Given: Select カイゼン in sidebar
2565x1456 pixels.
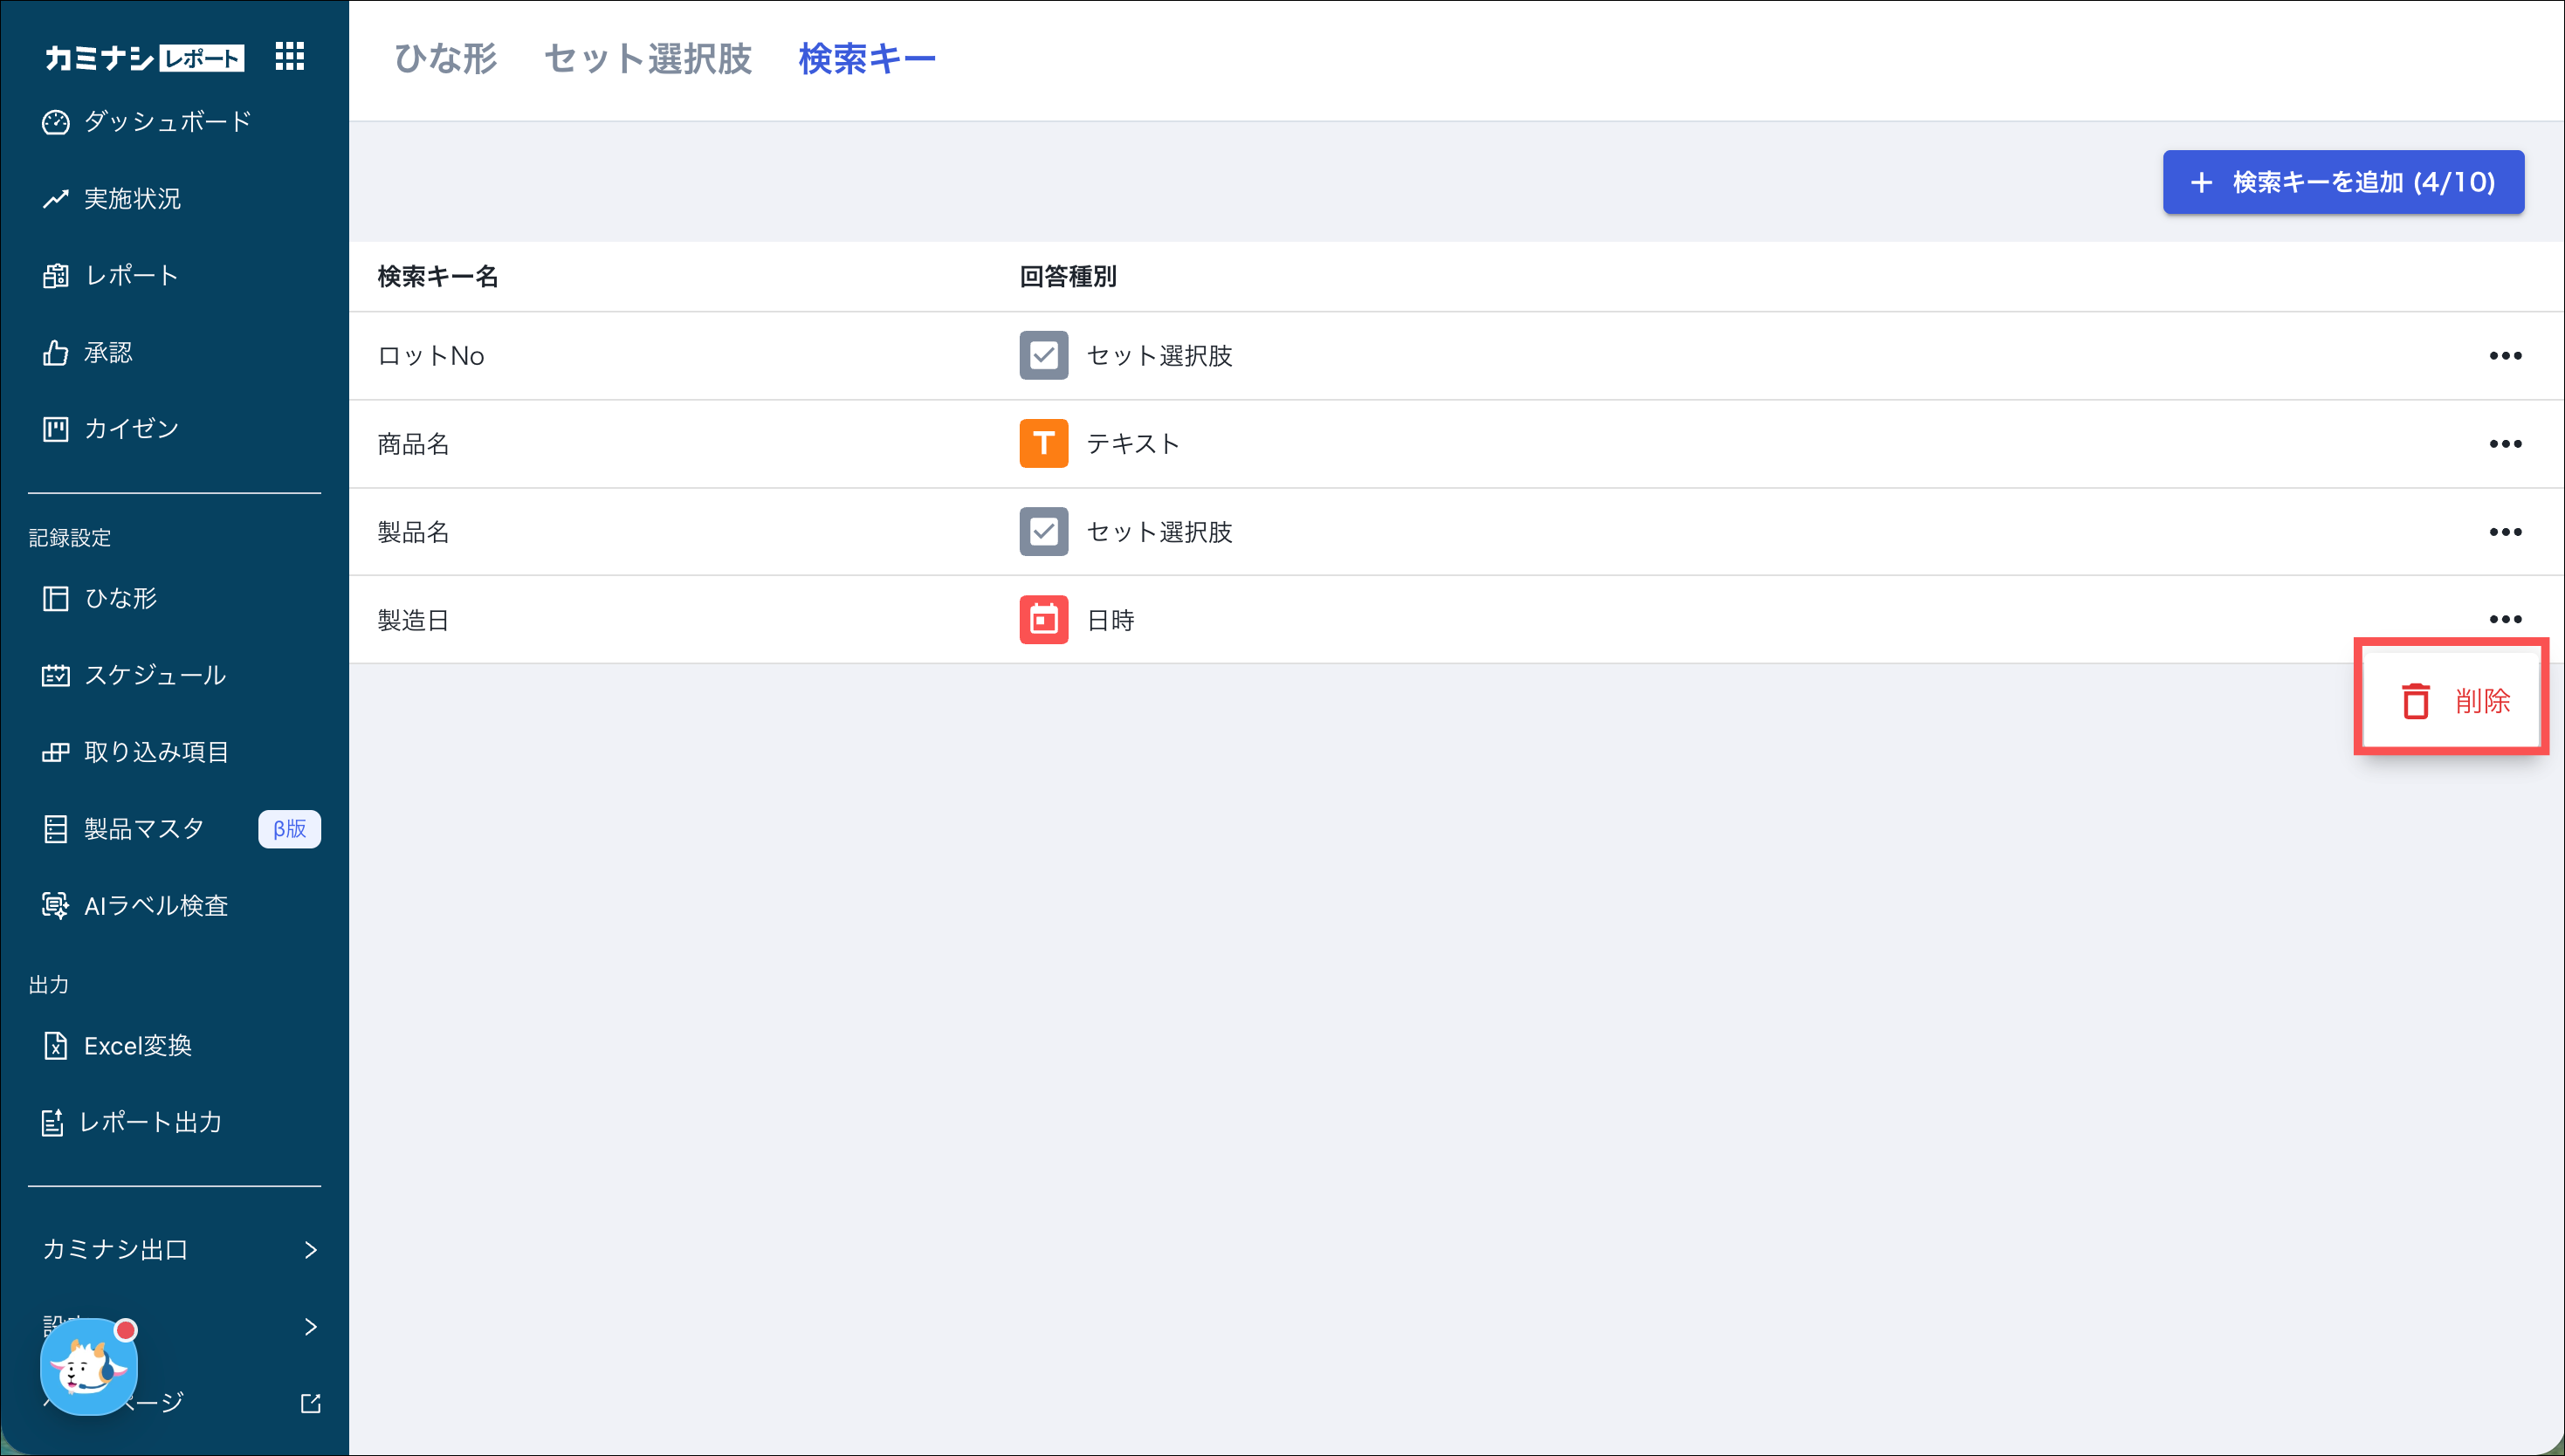Looking at the screenshot, I should [131, 429].
